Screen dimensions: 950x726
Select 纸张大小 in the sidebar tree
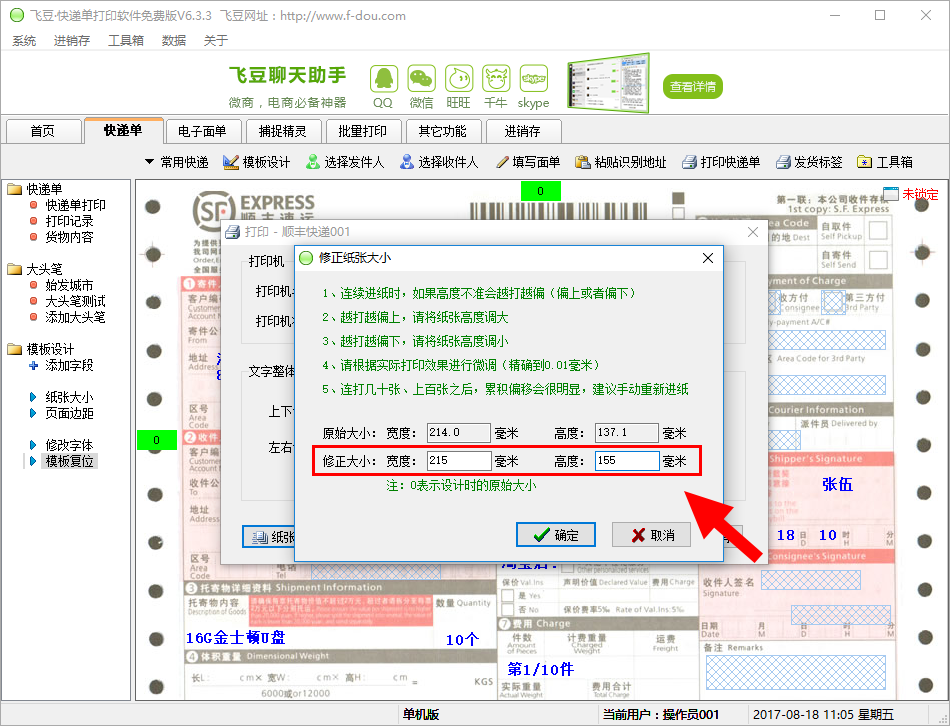69,398
